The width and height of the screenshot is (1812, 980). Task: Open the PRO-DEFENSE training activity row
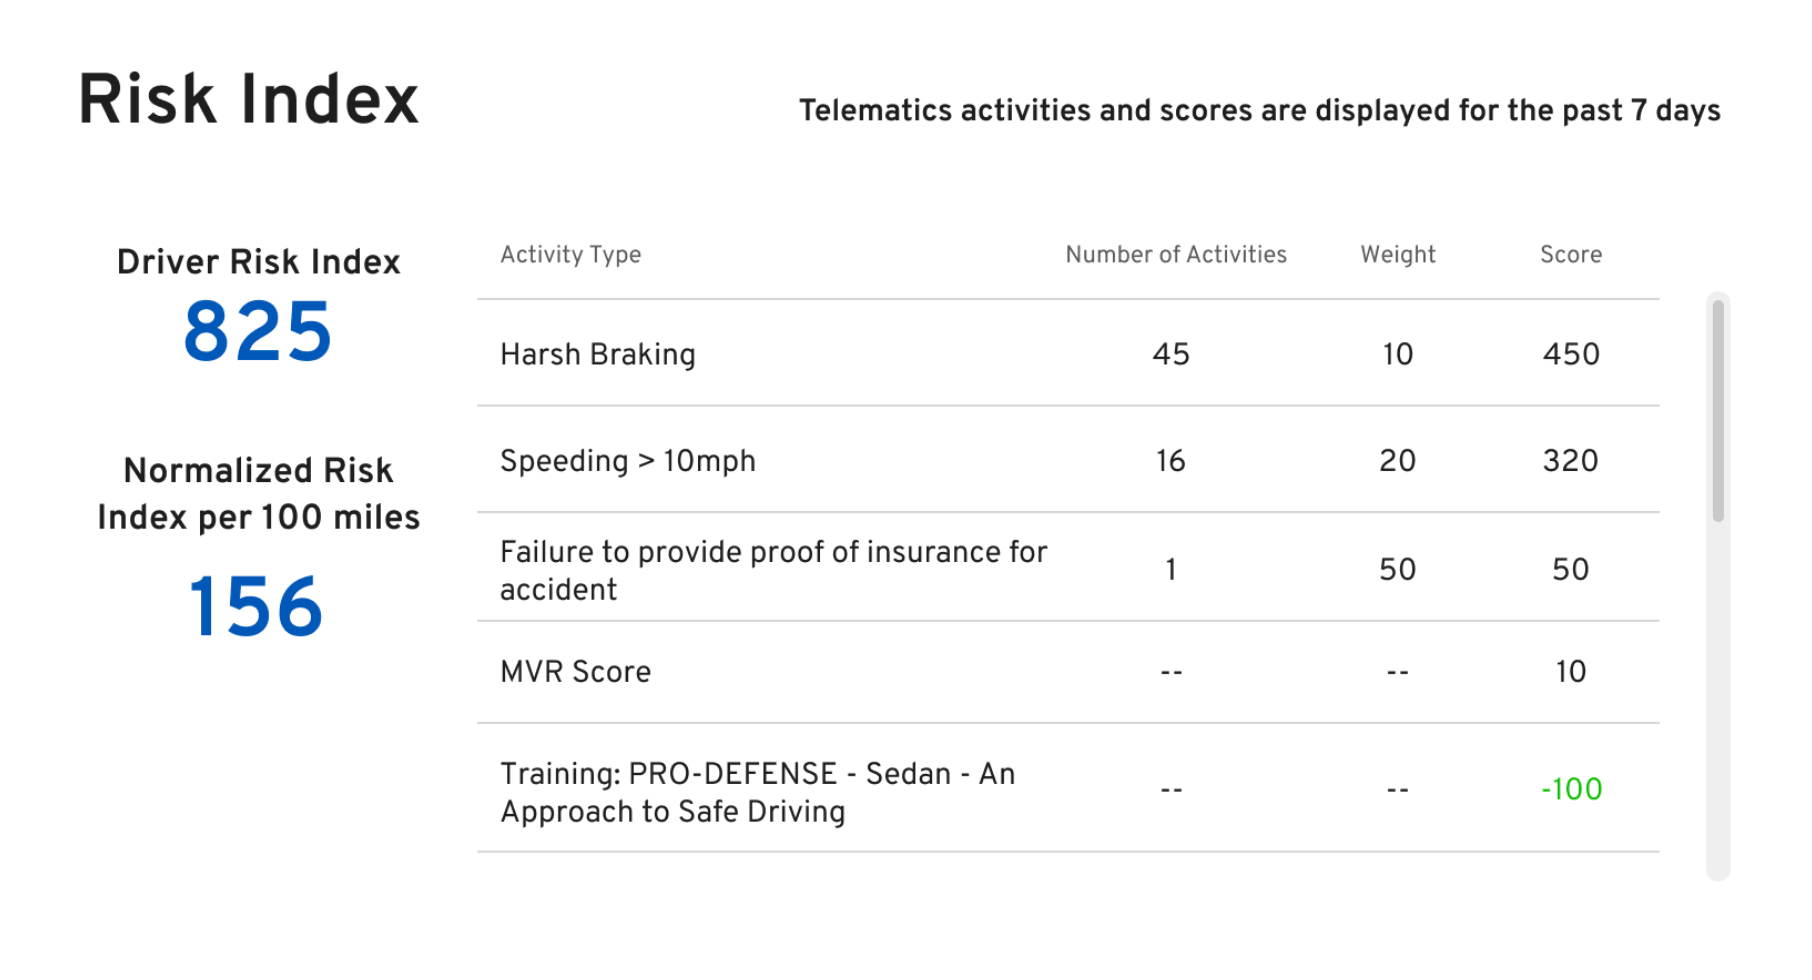[x=757, y=790]
